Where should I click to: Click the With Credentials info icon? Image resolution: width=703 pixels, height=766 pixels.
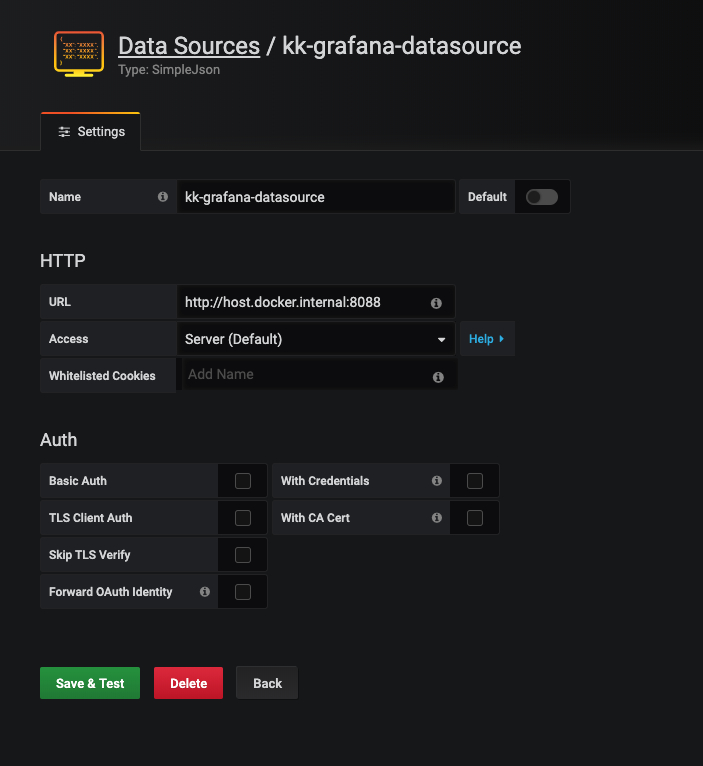point(437,481)
